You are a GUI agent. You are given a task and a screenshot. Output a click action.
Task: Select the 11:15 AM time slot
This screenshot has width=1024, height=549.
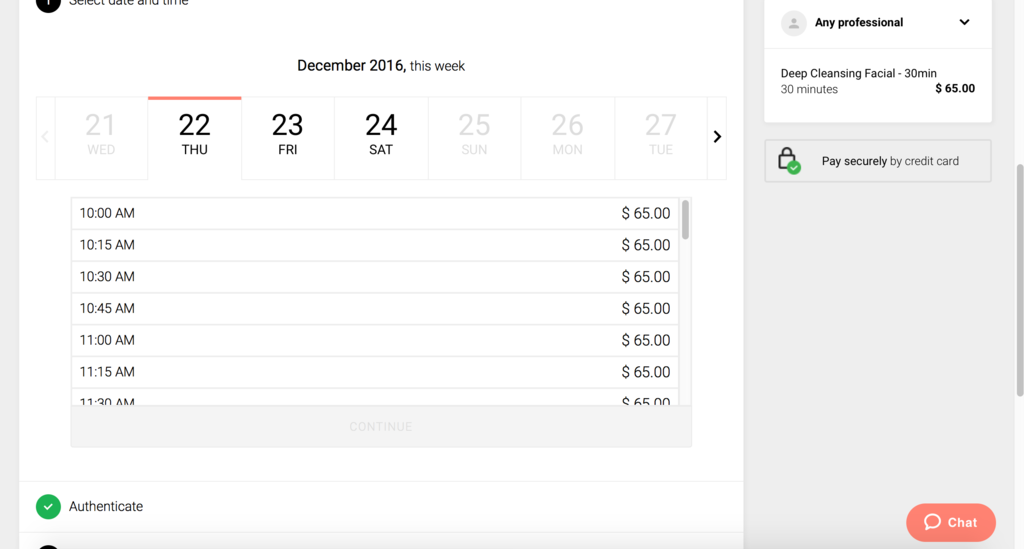375,372
